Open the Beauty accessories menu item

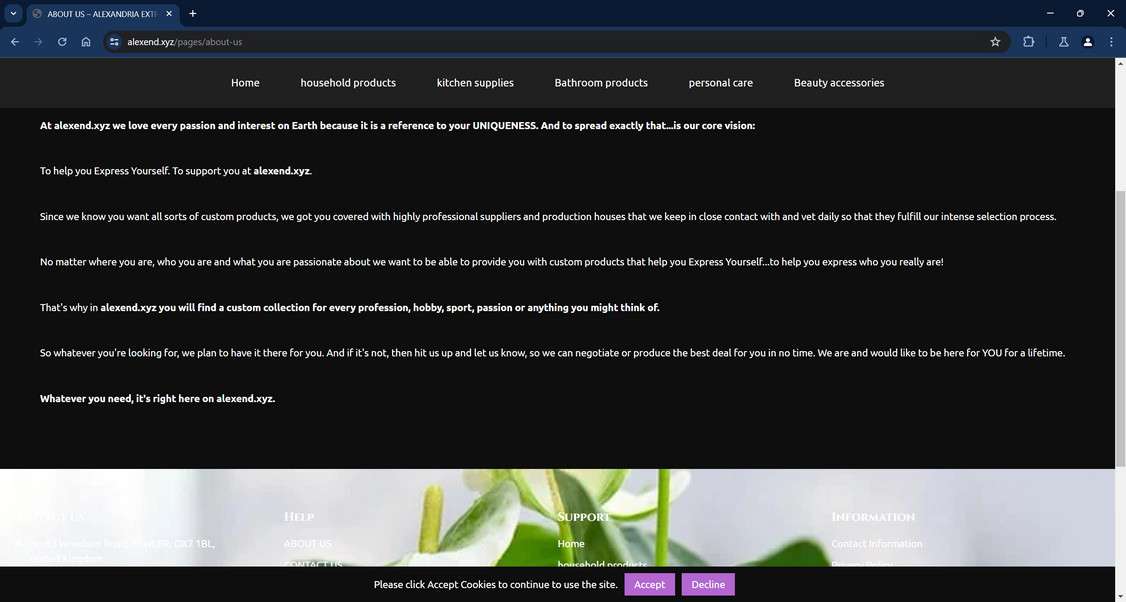coord(839,83)
